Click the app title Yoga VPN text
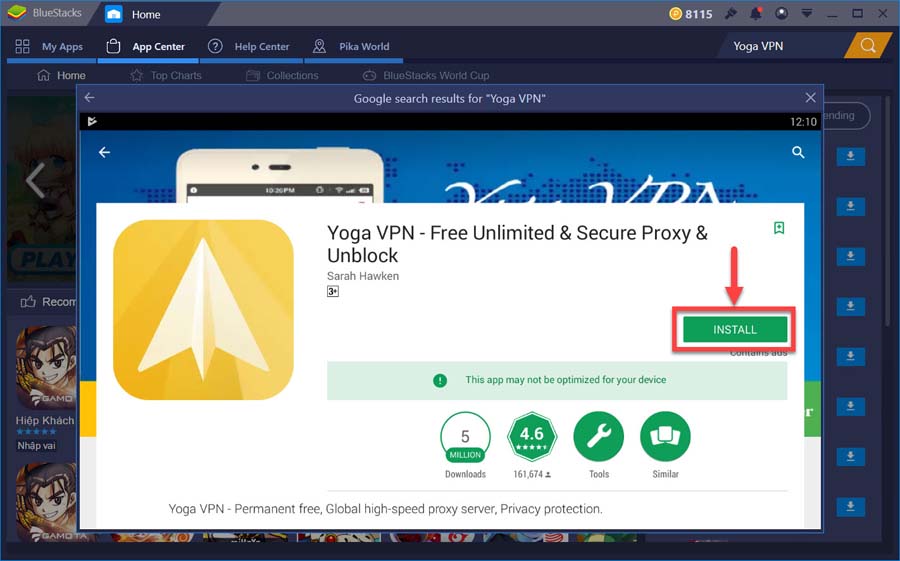 pos(517,243)
